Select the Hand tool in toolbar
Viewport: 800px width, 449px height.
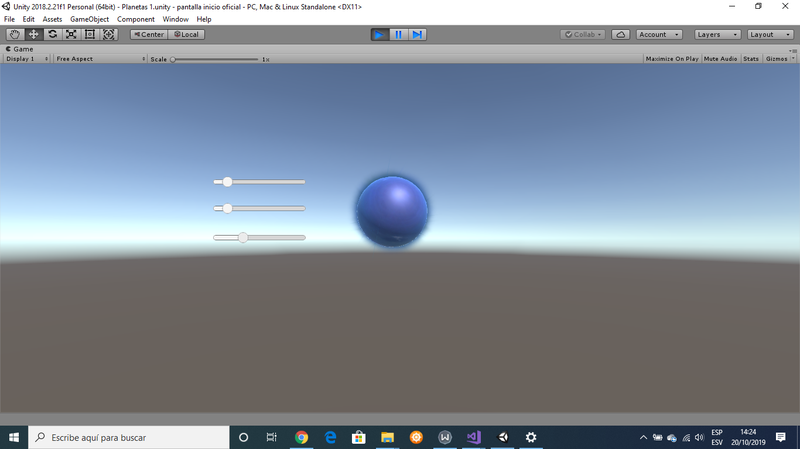[x=14, y=34]
